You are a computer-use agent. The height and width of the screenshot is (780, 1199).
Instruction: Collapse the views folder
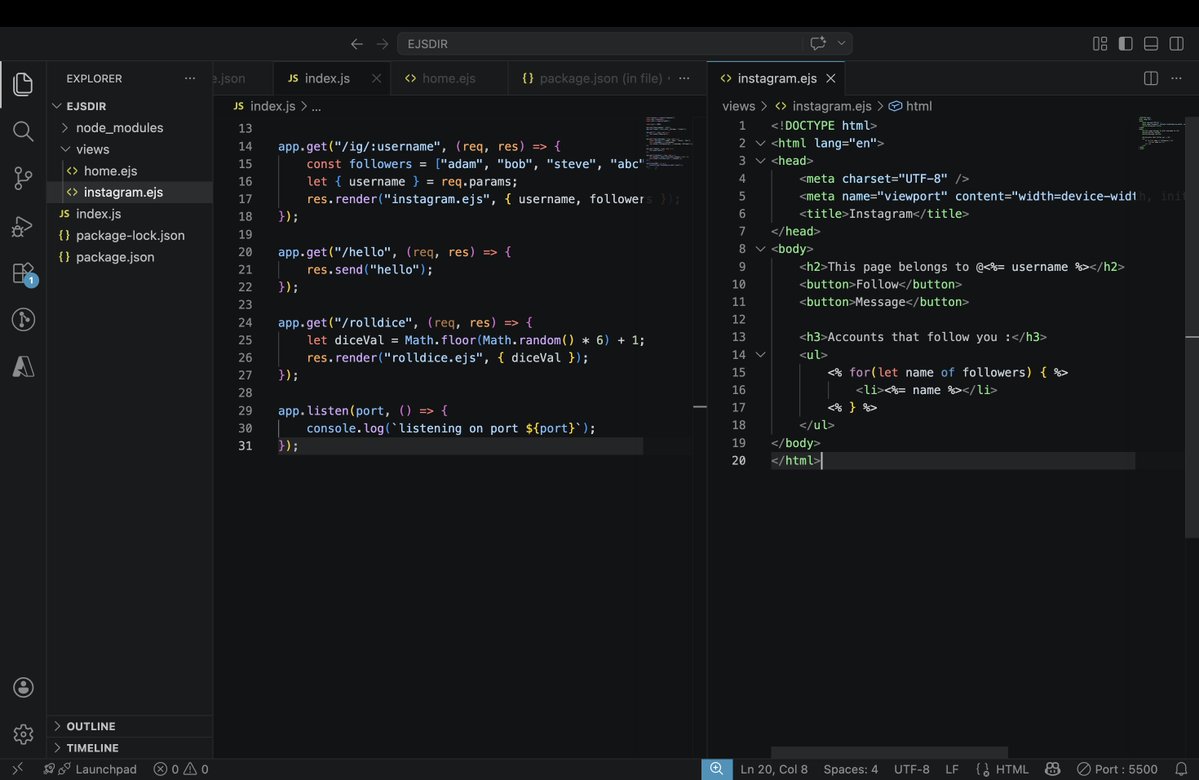(92, 149)
